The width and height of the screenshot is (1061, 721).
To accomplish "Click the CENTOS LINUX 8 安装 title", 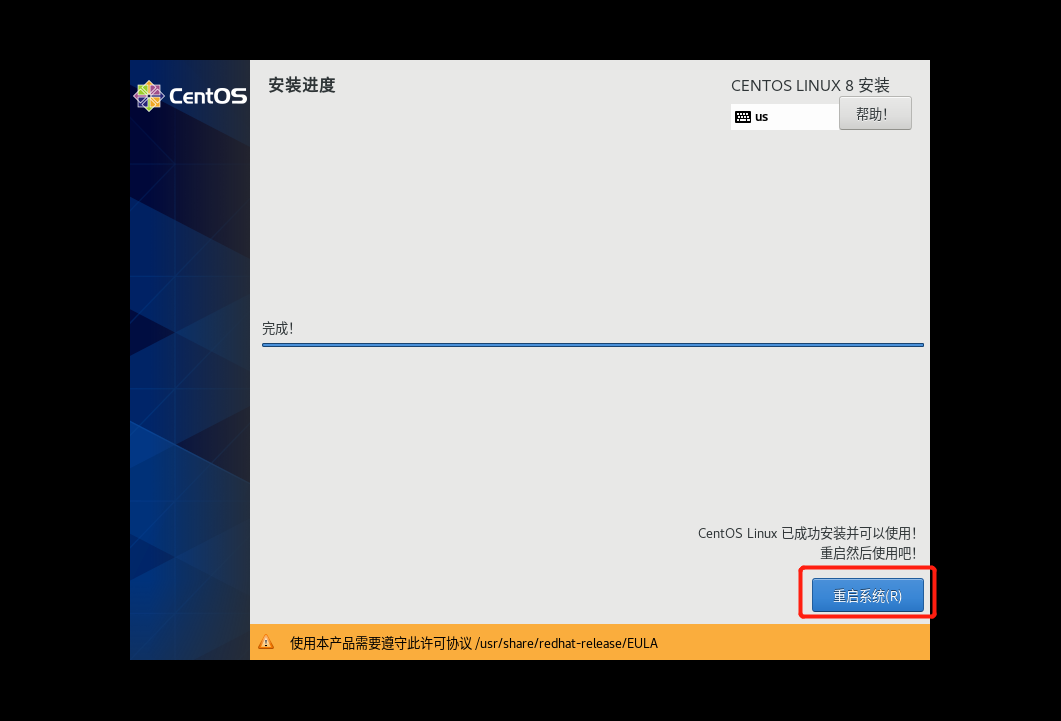I will pos(810,86).
